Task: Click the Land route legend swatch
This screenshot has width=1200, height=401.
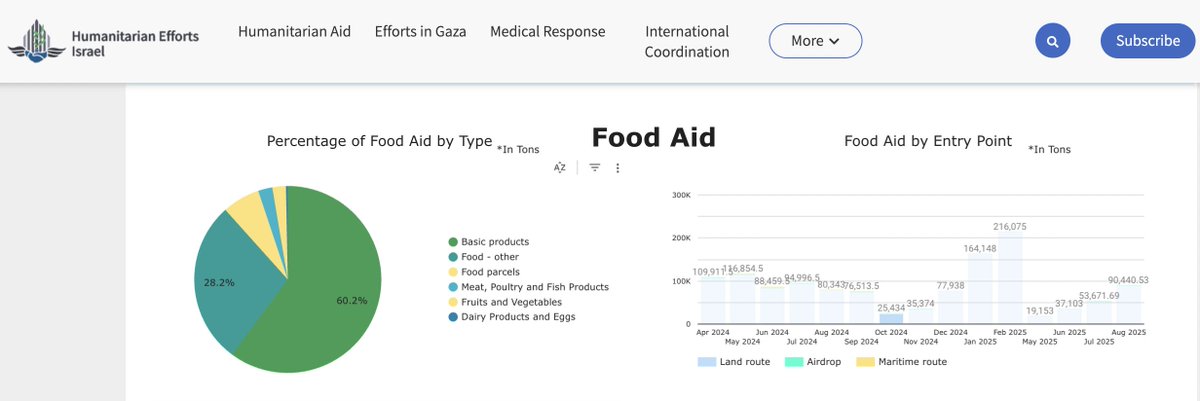Action: [x=707, y=361]
